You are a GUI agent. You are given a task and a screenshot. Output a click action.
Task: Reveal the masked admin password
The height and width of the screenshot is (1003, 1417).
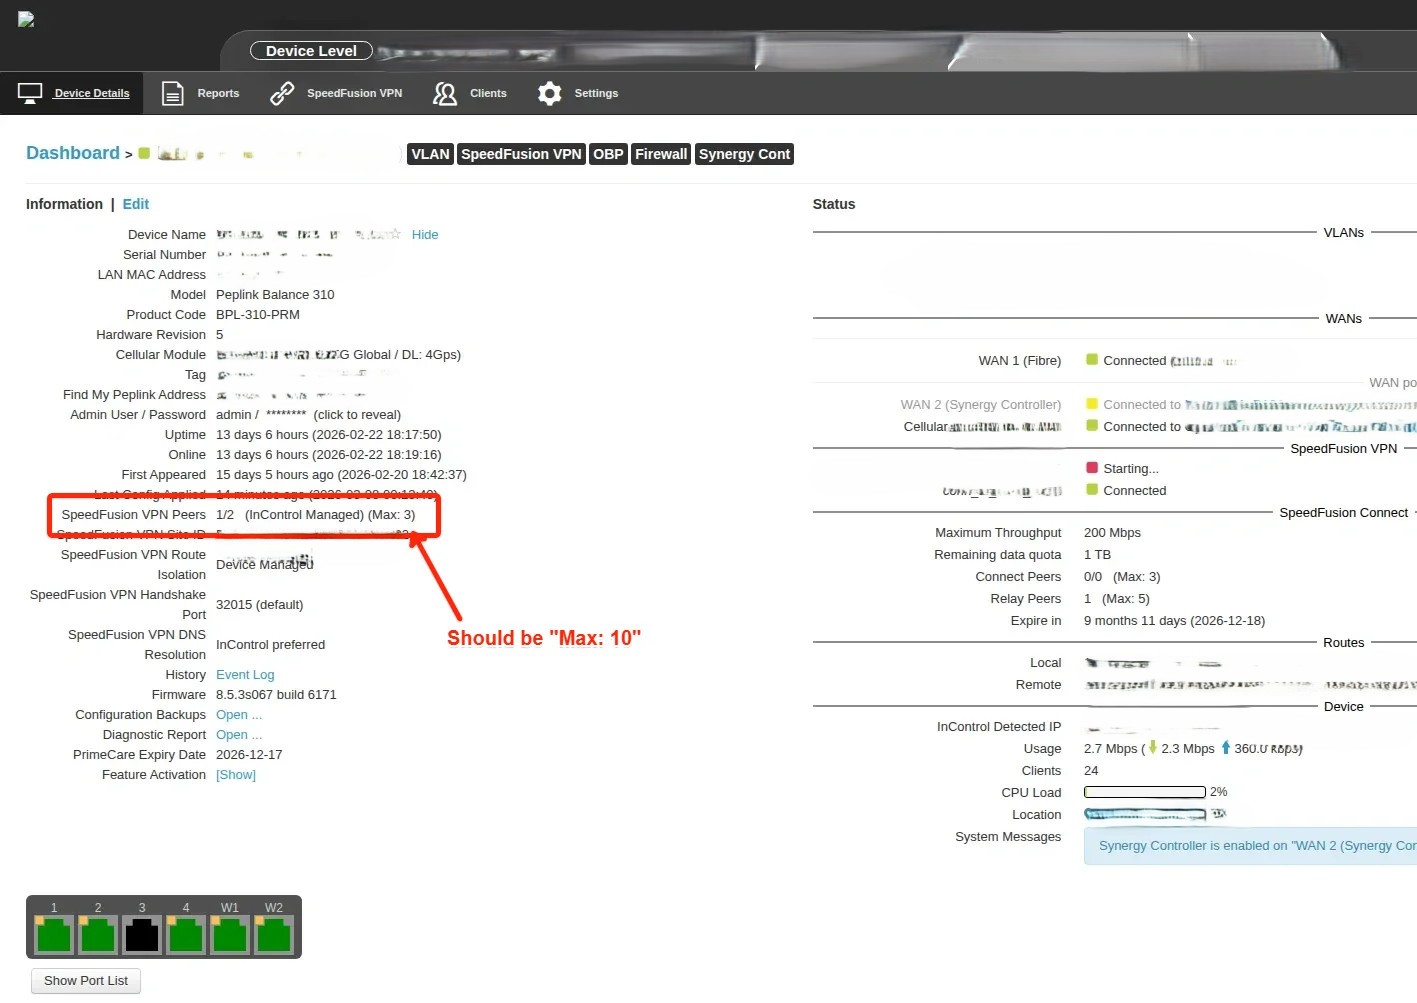click(357, 415)
